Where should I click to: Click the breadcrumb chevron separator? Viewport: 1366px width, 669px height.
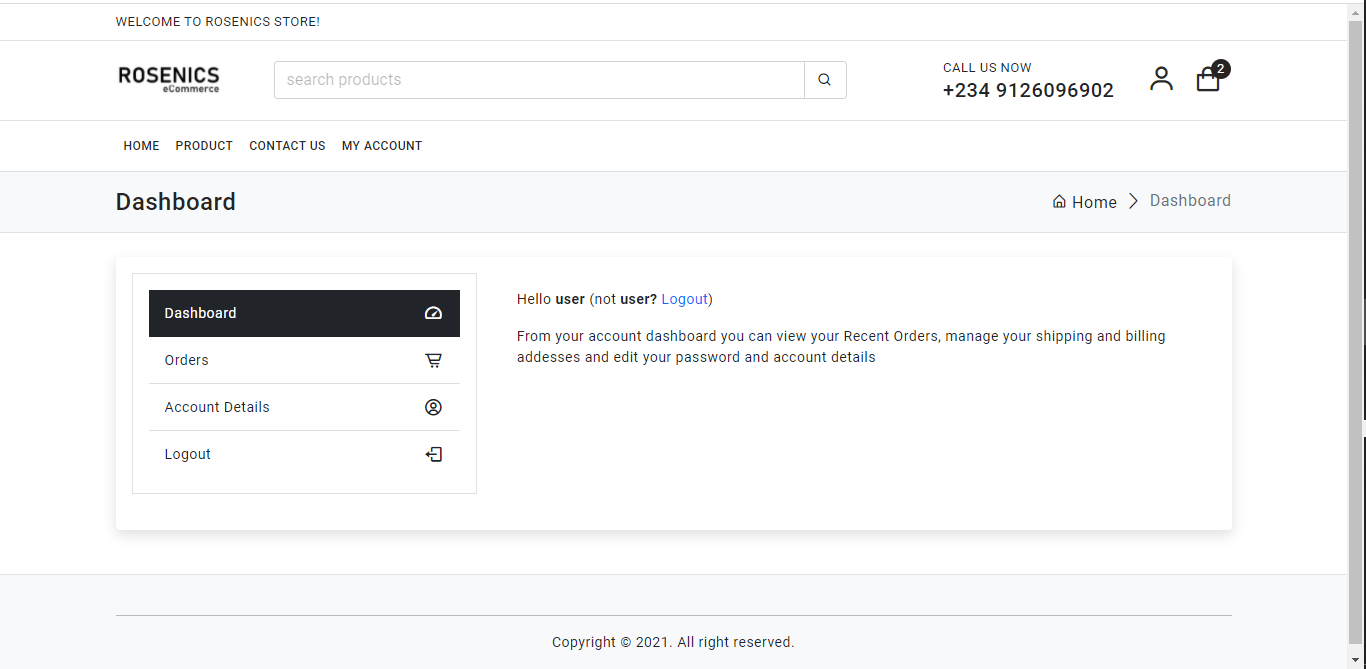tap(1133, 201)
